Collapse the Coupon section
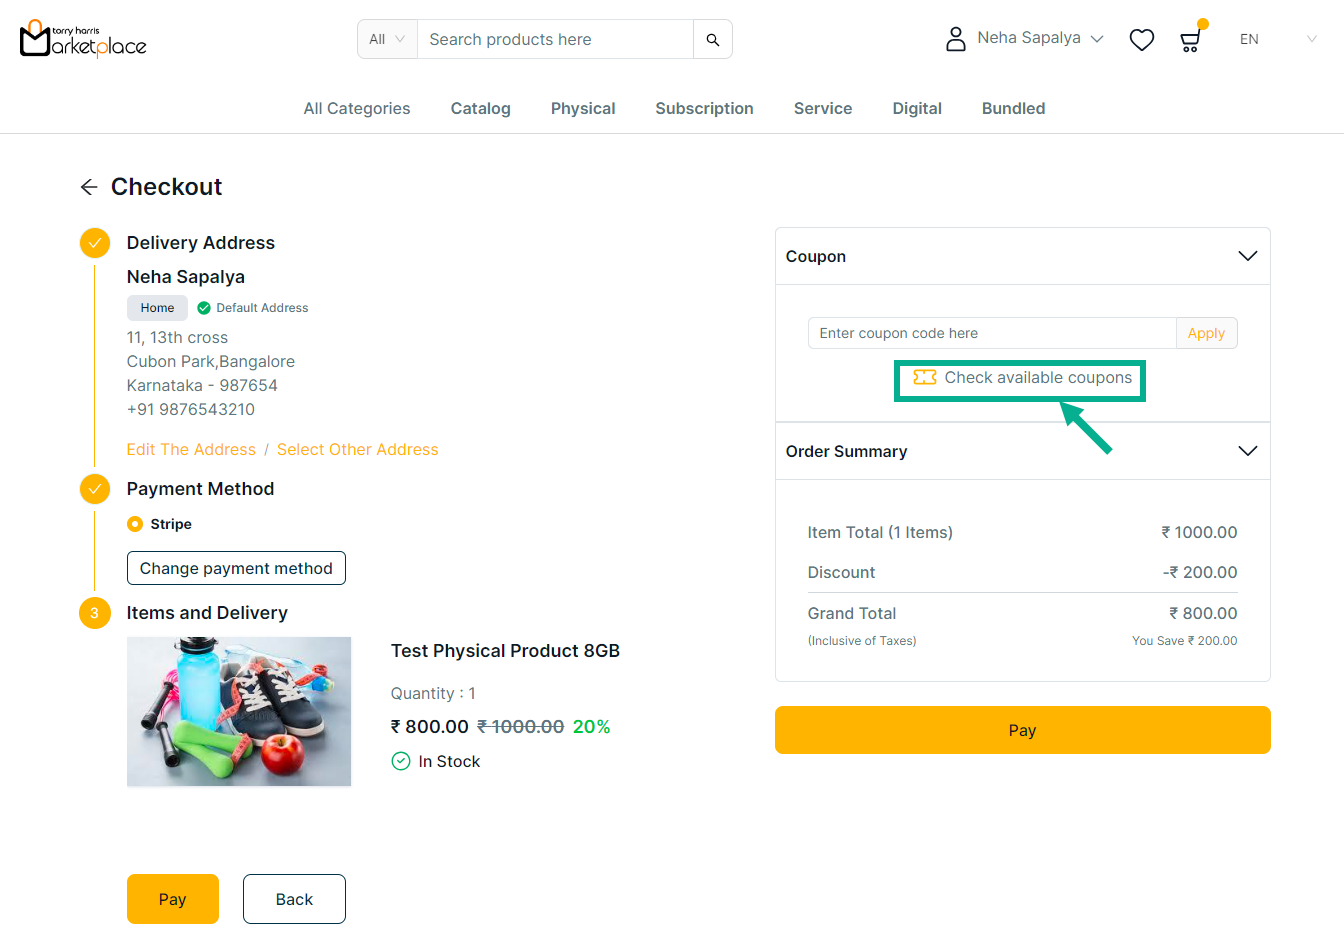Screen dimensions: 1344x931 [1247, 256]
